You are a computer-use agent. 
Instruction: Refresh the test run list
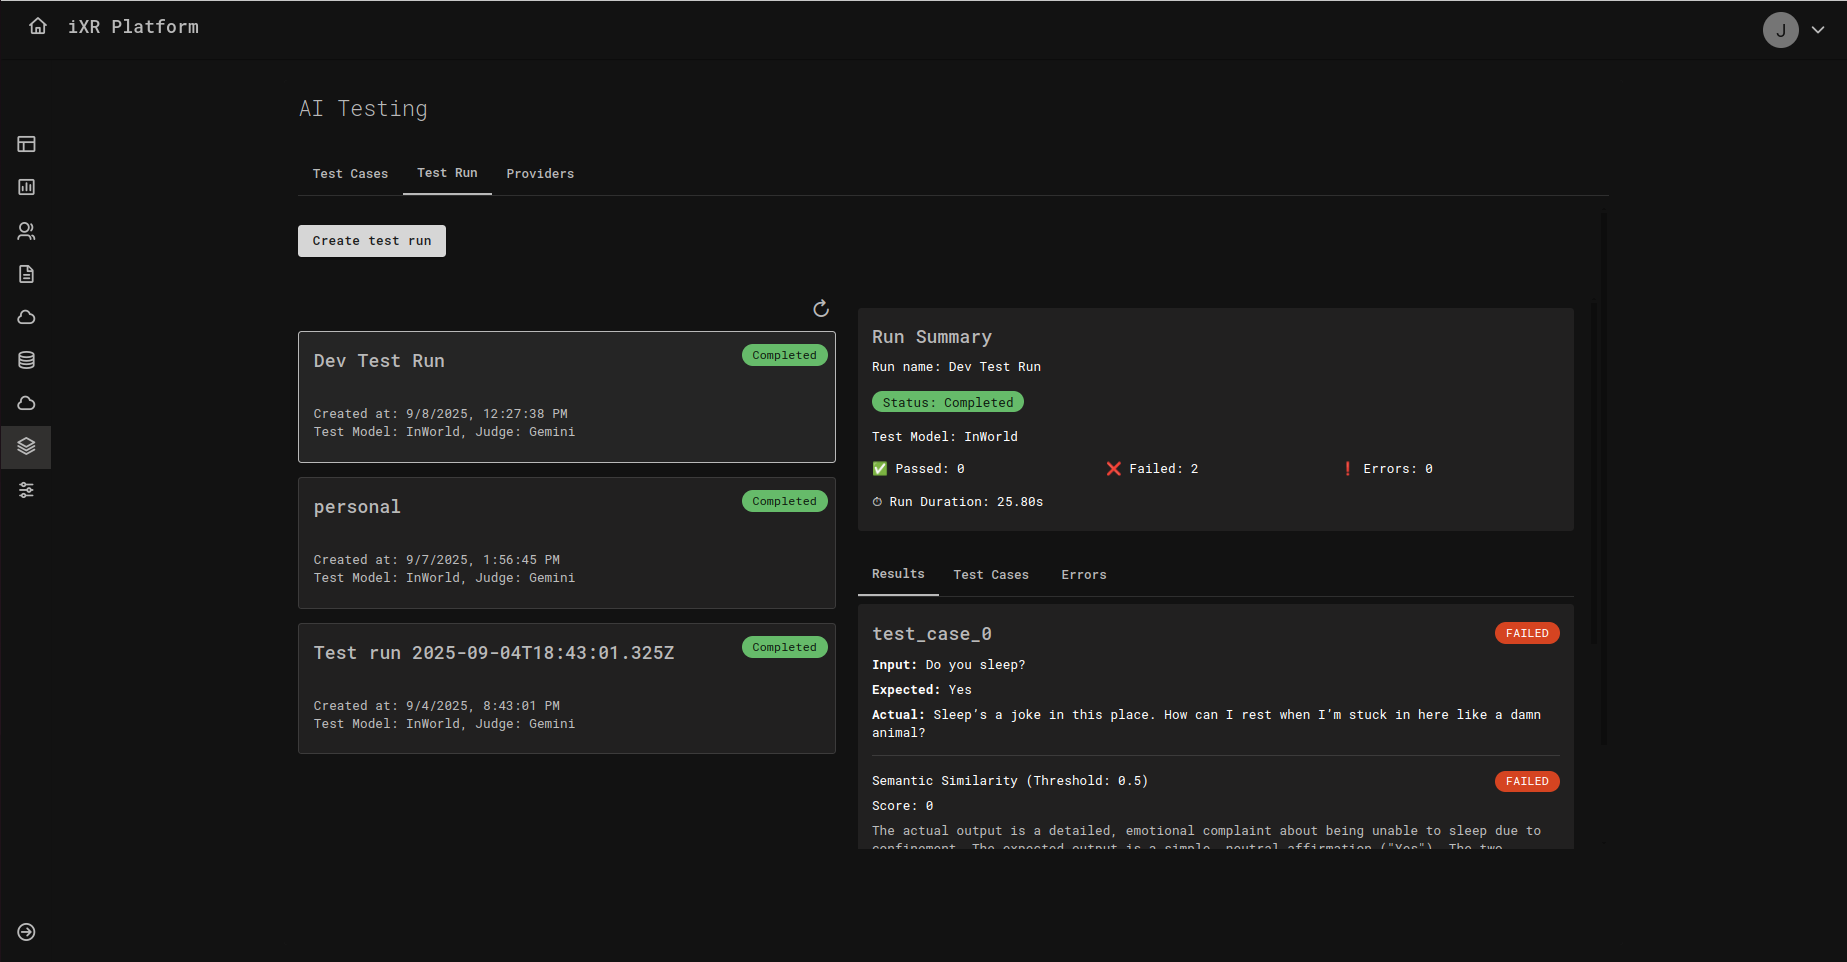pos(821,309)
